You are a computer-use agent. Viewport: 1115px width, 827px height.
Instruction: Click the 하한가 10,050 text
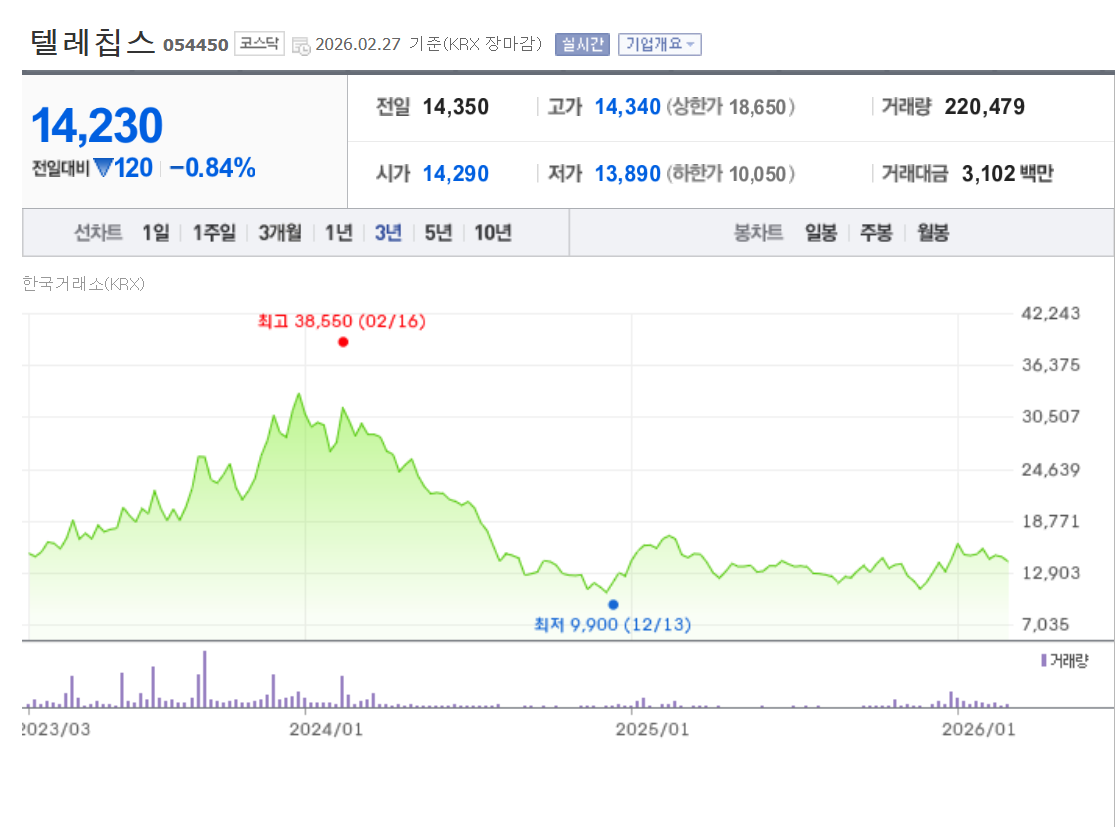pos(730,174)
